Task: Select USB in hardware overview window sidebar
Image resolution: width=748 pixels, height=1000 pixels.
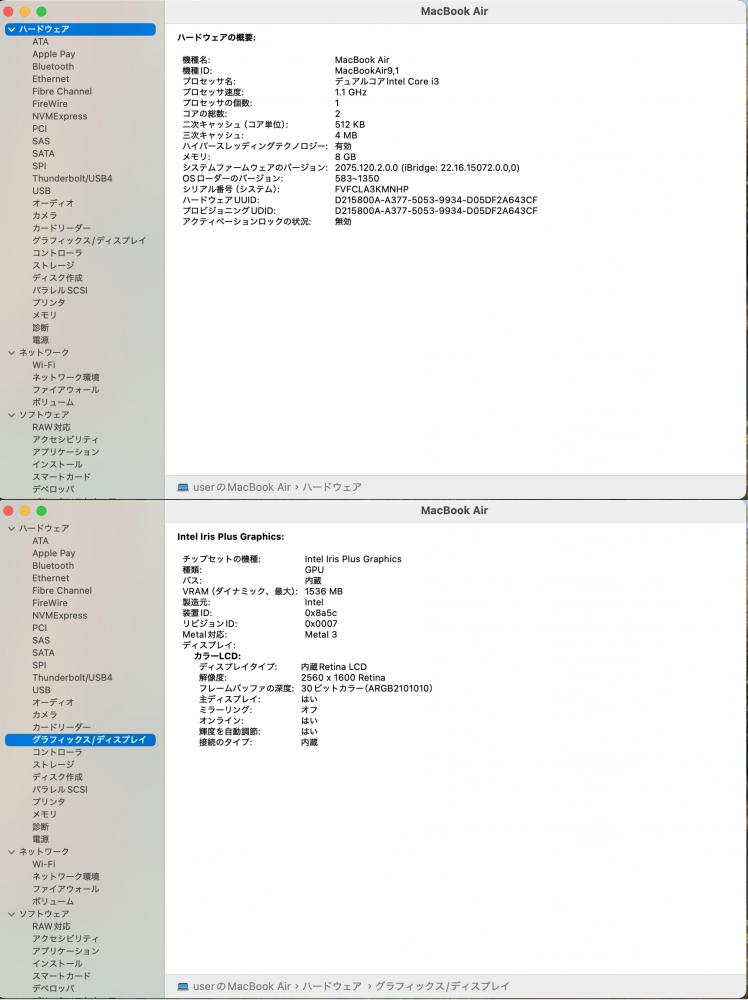Action: pos(41,191)
